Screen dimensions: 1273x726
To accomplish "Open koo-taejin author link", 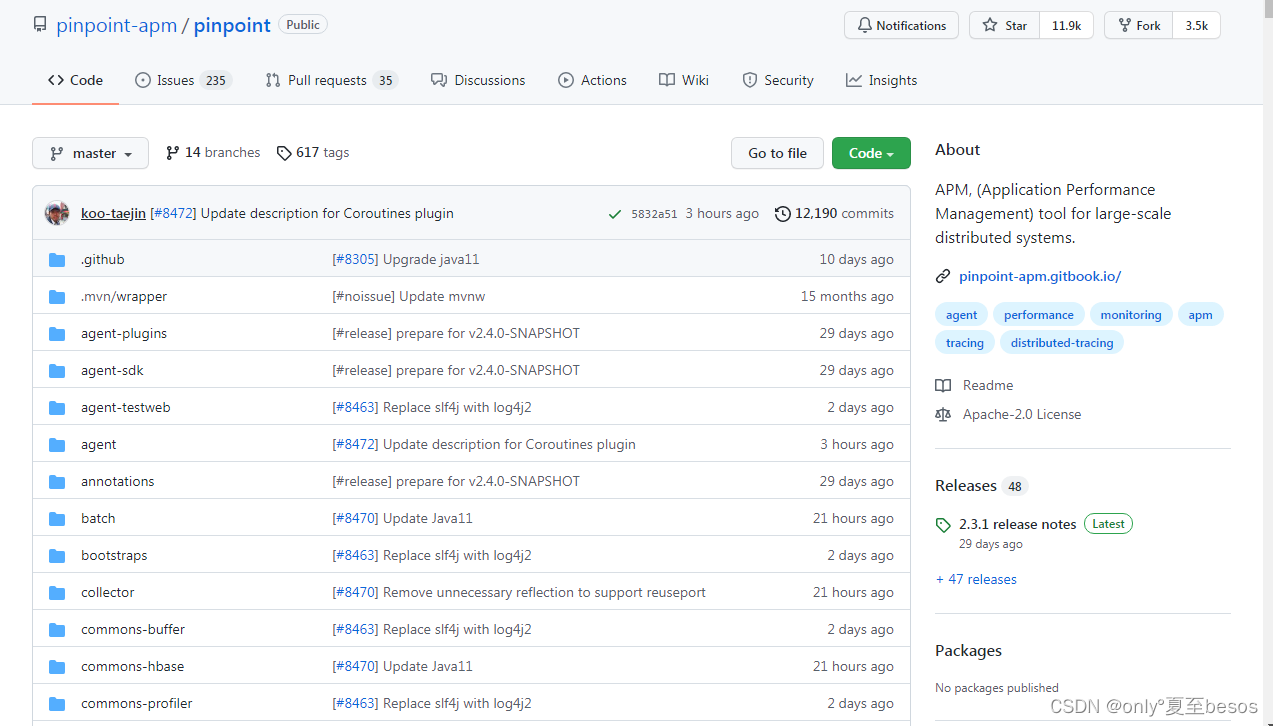I will click(113, 214).
